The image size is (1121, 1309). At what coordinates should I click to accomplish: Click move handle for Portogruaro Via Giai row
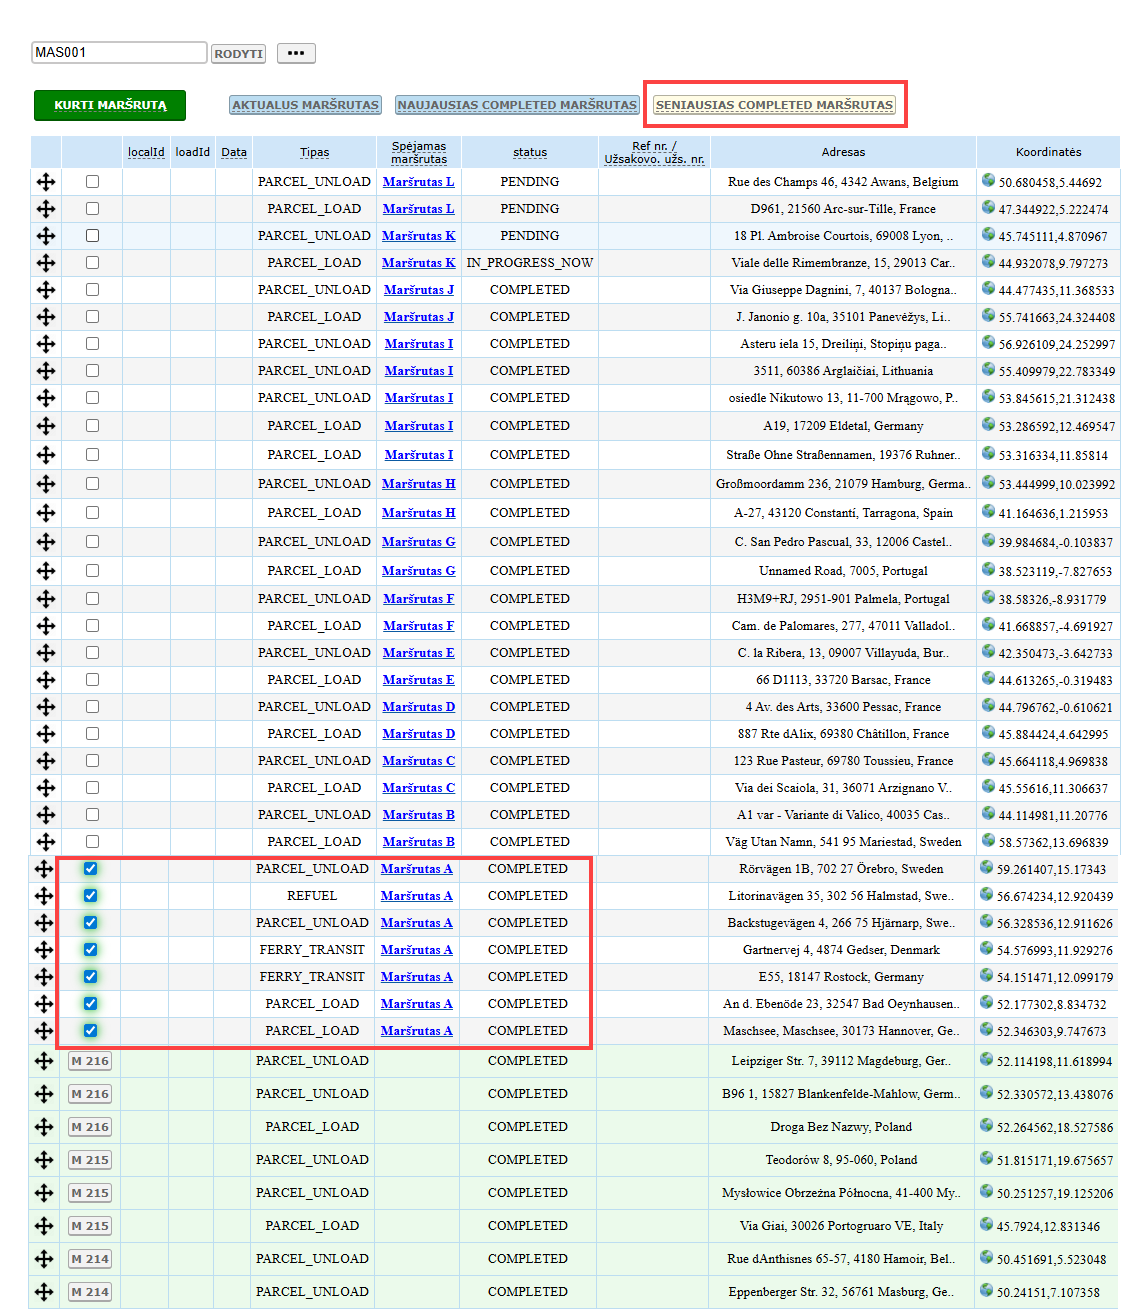coord(44,1226)
